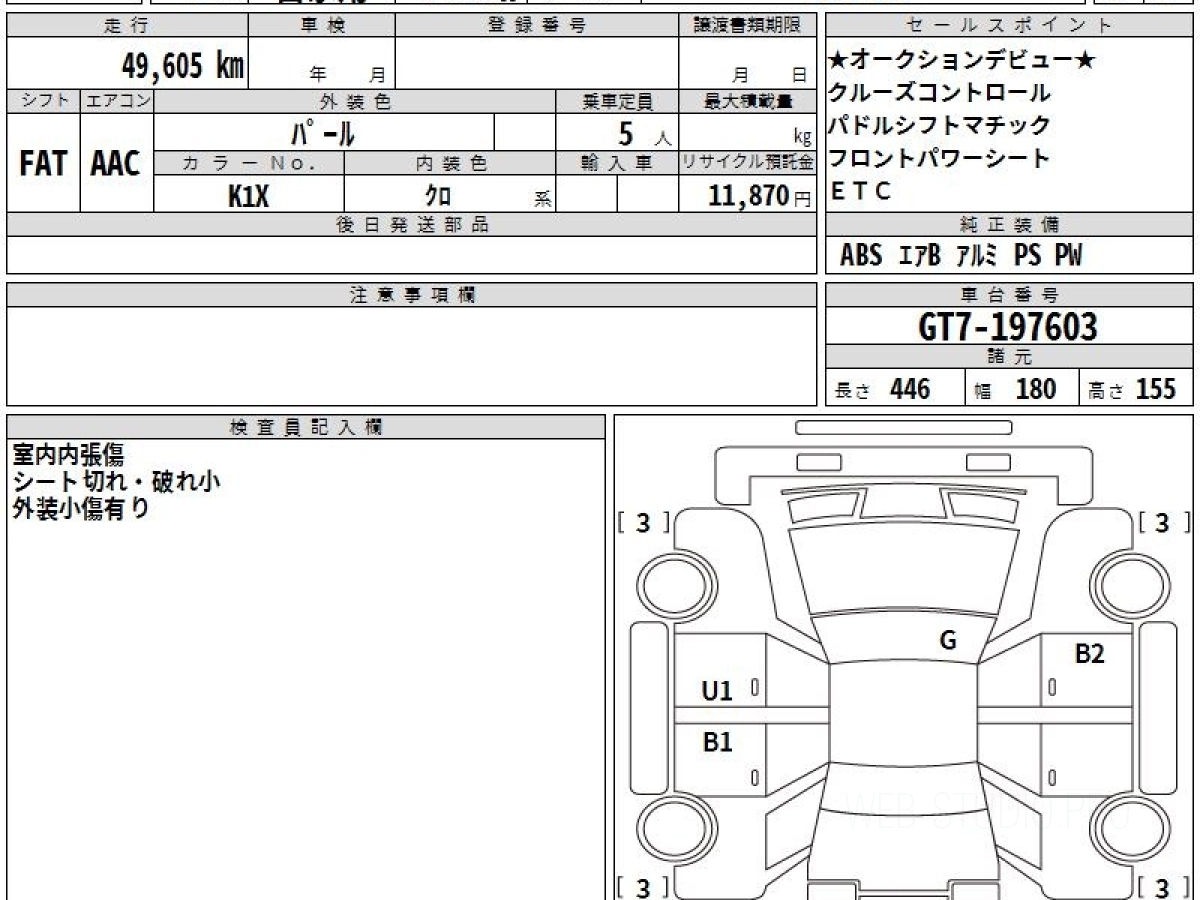Click the rear-left tire rating [3]
1200x900 pixels.
point(643,887)
